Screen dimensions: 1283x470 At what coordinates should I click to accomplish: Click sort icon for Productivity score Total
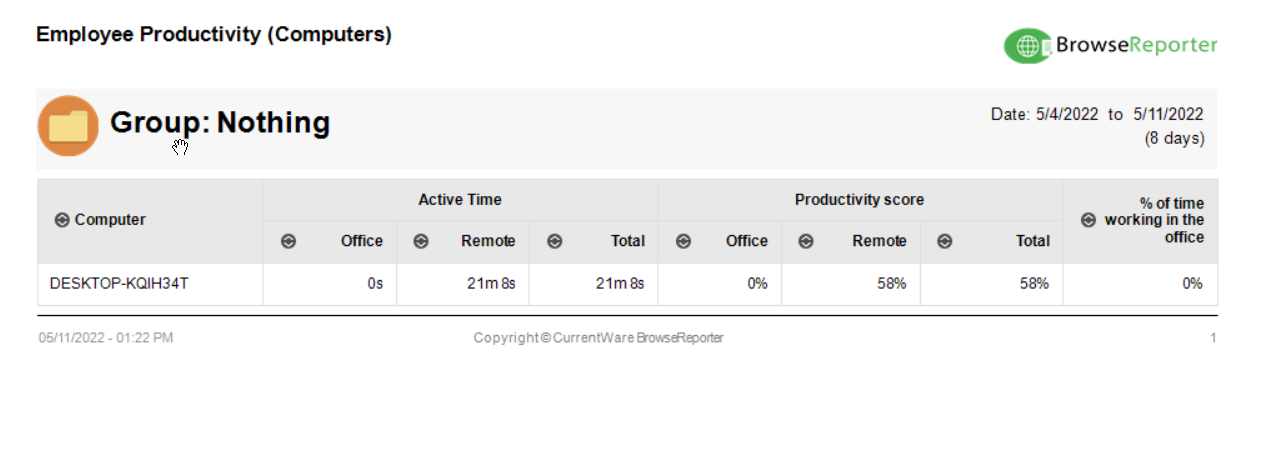[945, 241]
